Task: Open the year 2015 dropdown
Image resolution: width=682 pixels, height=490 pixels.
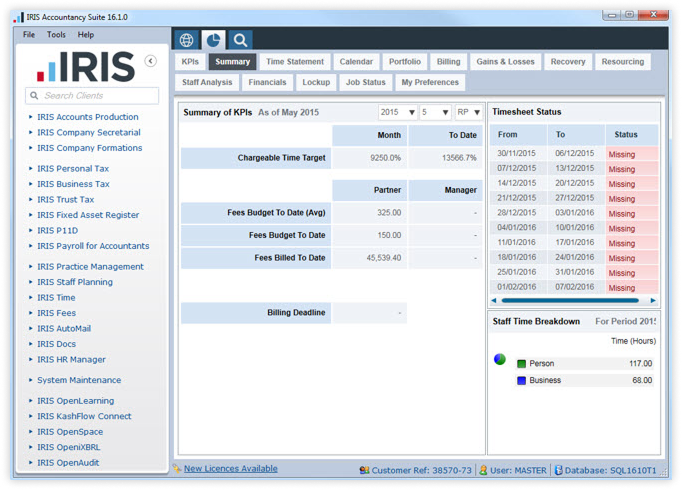Action: tap(398, 112)
